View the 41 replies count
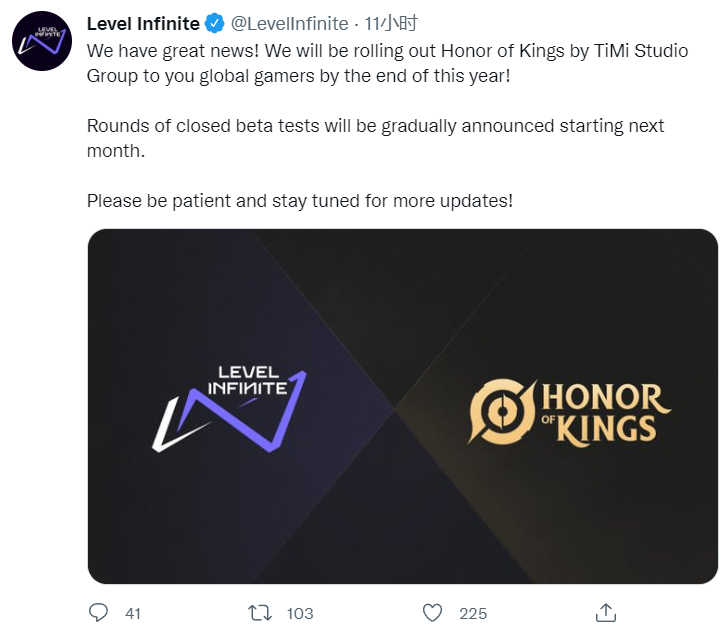Screen dimensions: 728x630 coord(133,613)
